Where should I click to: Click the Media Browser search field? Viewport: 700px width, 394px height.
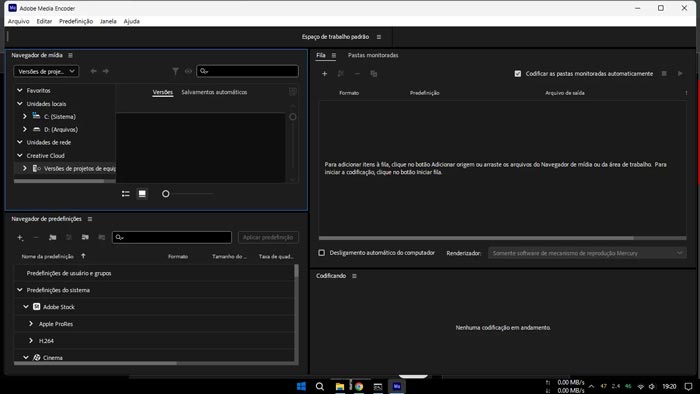click(x=247, y=71)
